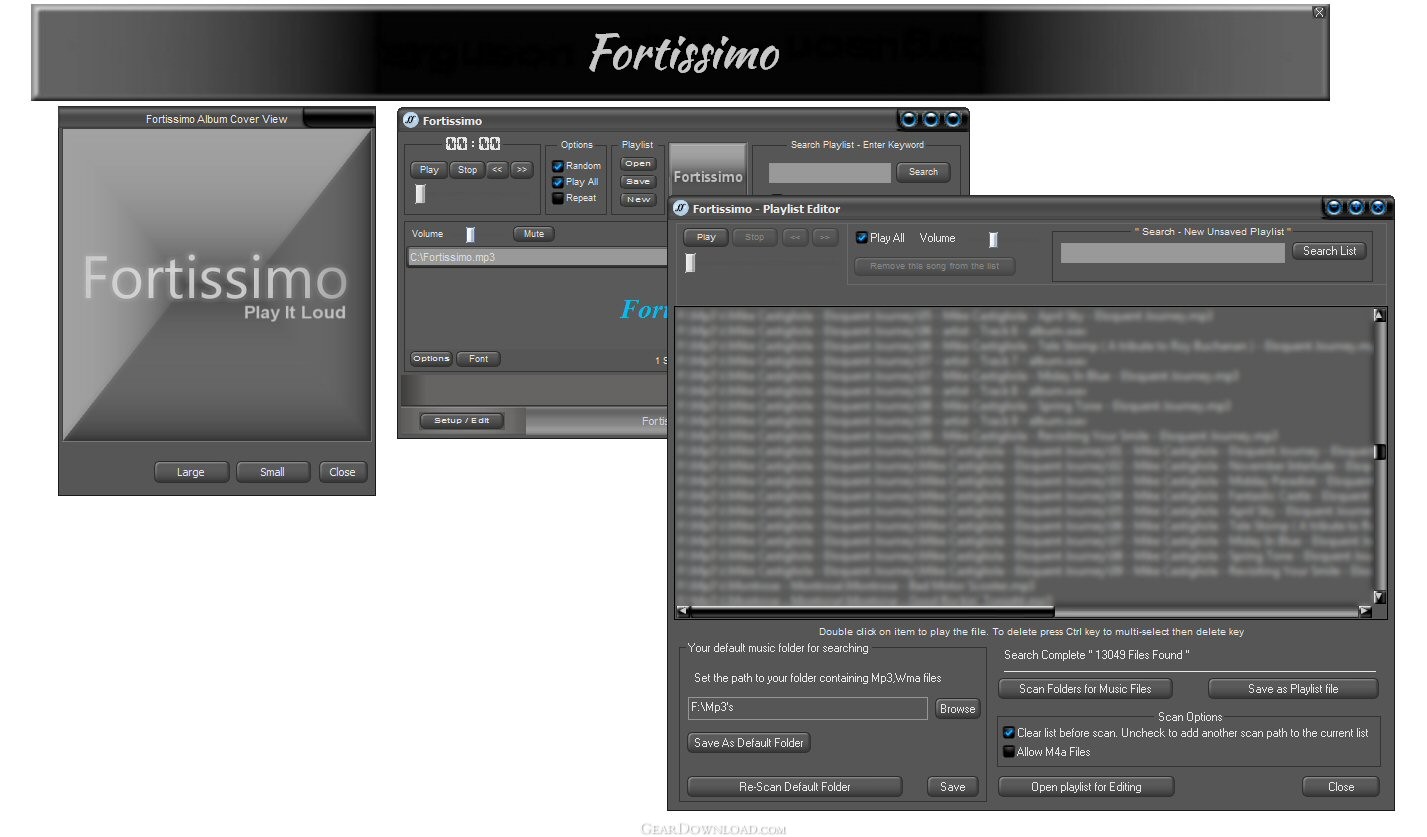Toggle the Random checkbox
The image size is (1427, 837).
click(559, 166)
